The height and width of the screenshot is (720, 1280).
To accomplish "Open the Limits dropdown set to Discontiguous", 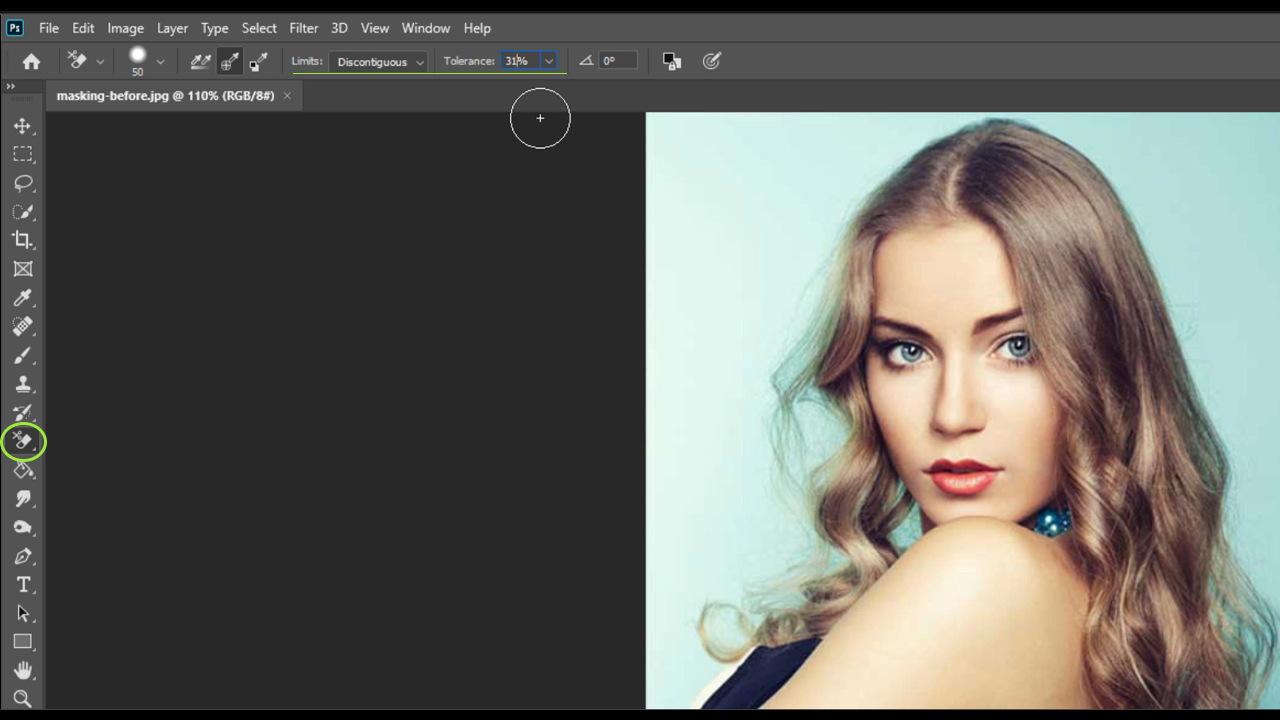I will [x=379, y=62].
